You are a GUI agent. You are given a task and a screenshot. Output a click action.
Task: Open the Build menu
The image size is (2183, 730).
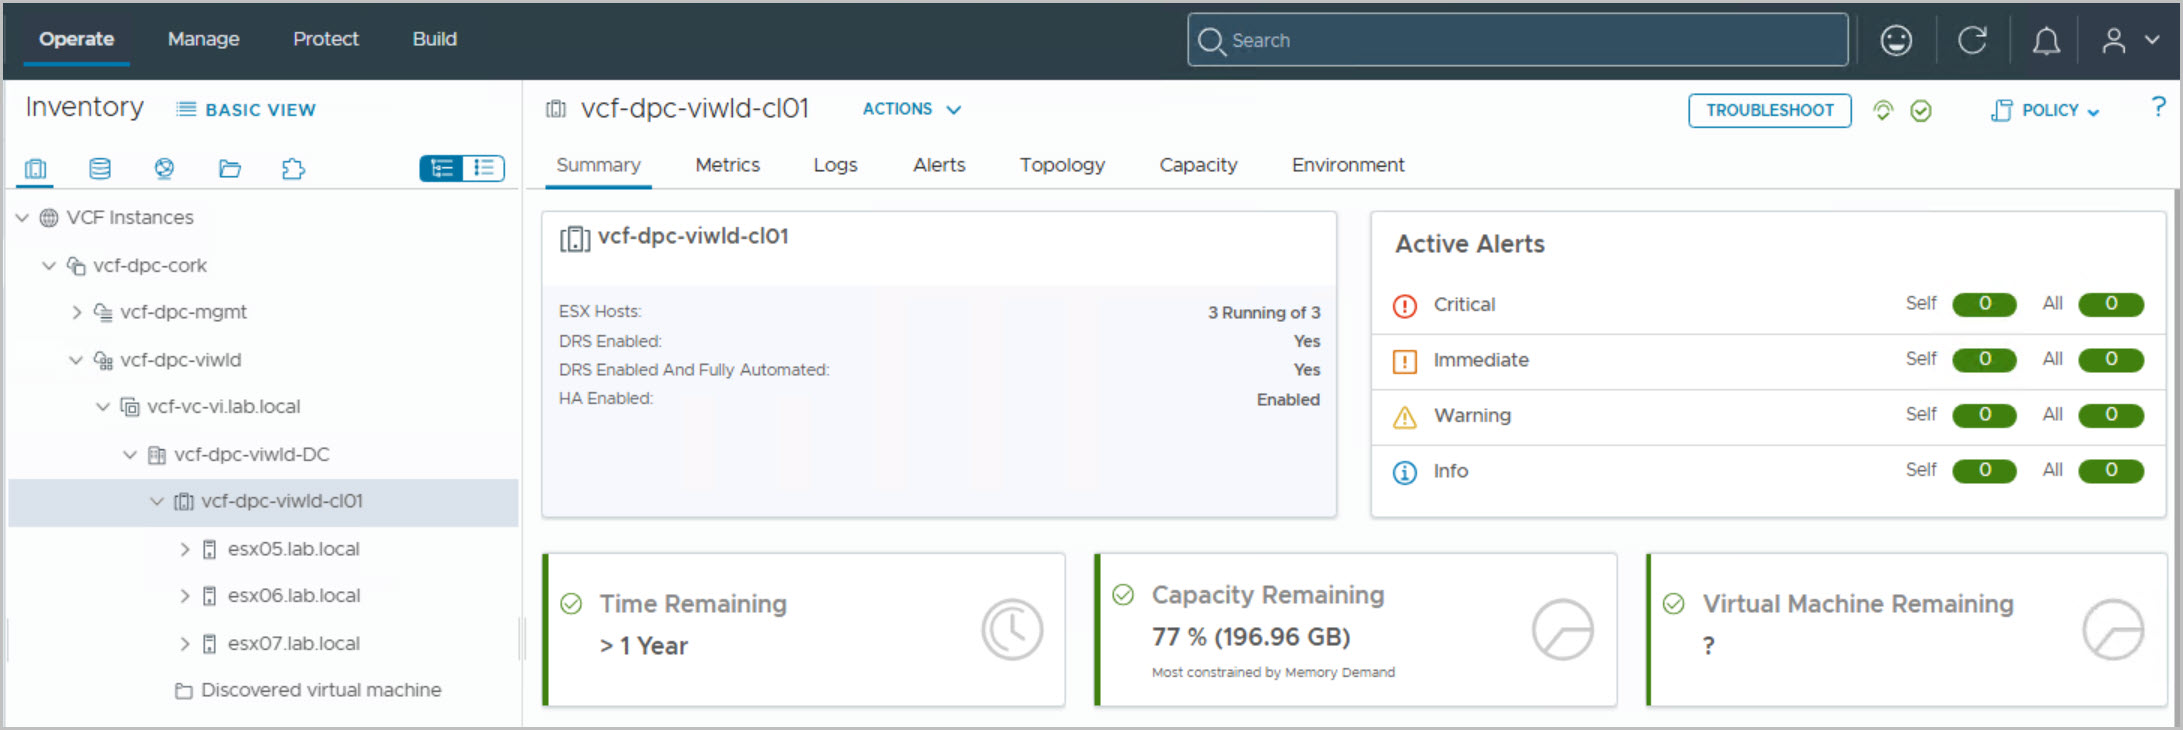(x=435, y=39)
